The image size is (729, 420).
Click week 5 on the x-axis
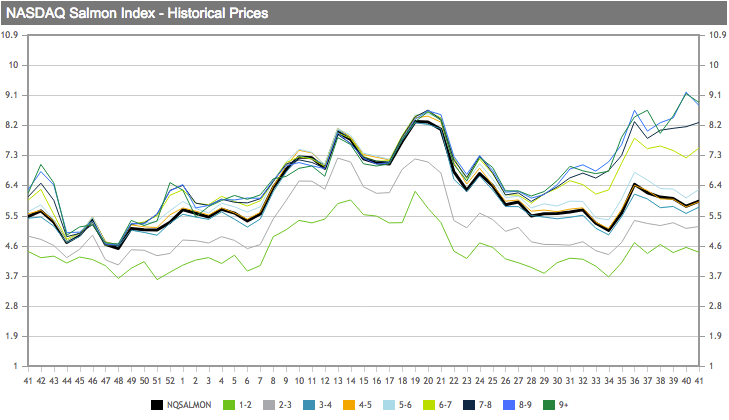tap(234, 381)
